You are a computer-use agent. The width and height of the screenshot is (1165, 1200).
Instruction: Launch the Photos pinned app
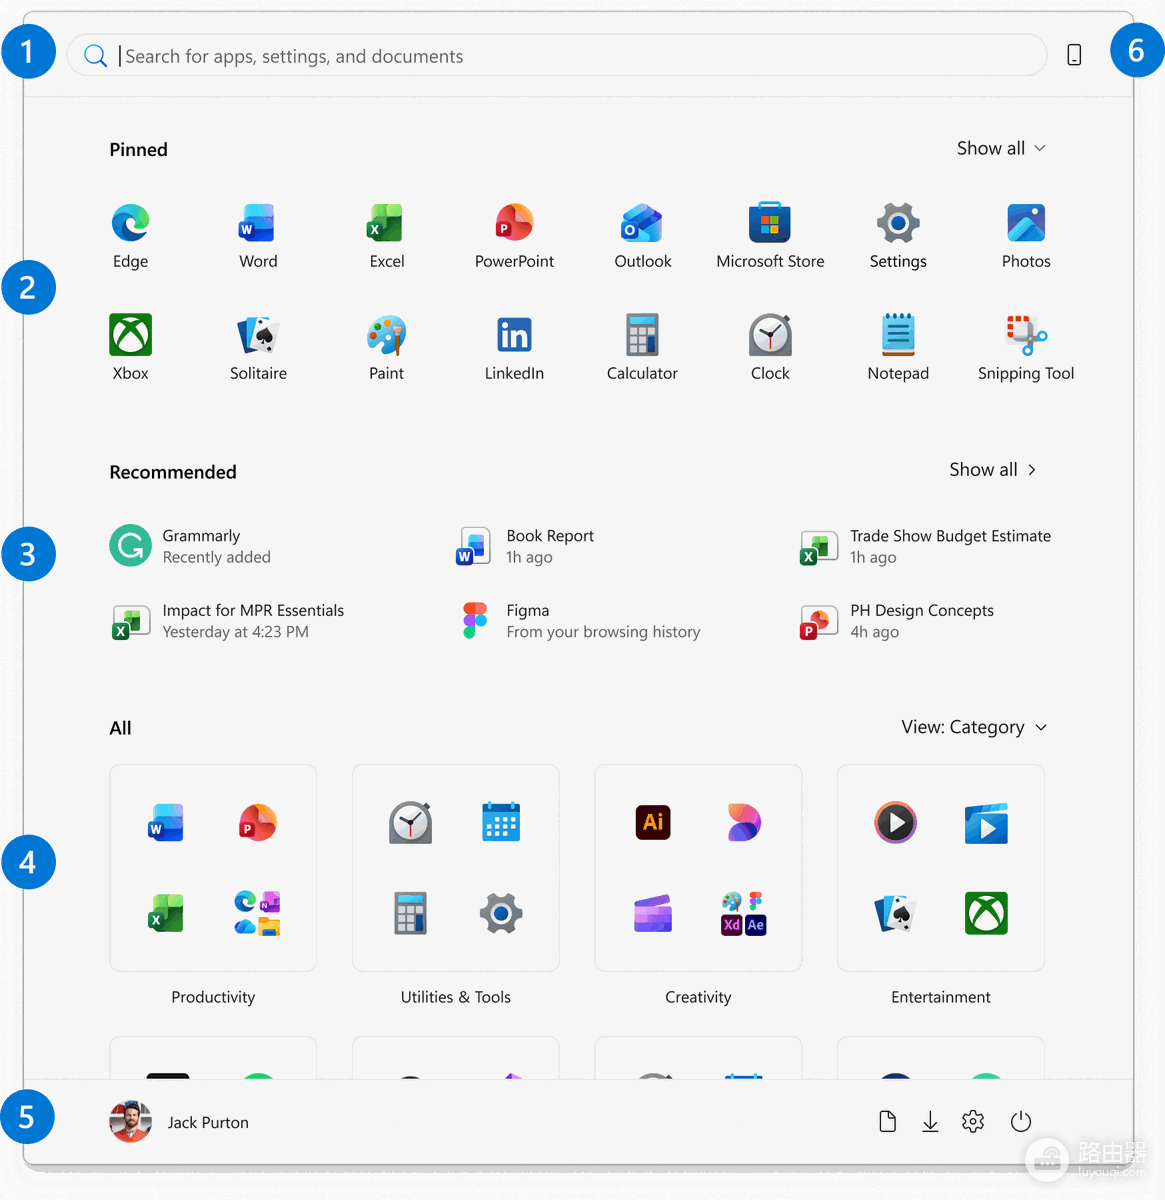pyautogui.click(x=1026, y=236)
